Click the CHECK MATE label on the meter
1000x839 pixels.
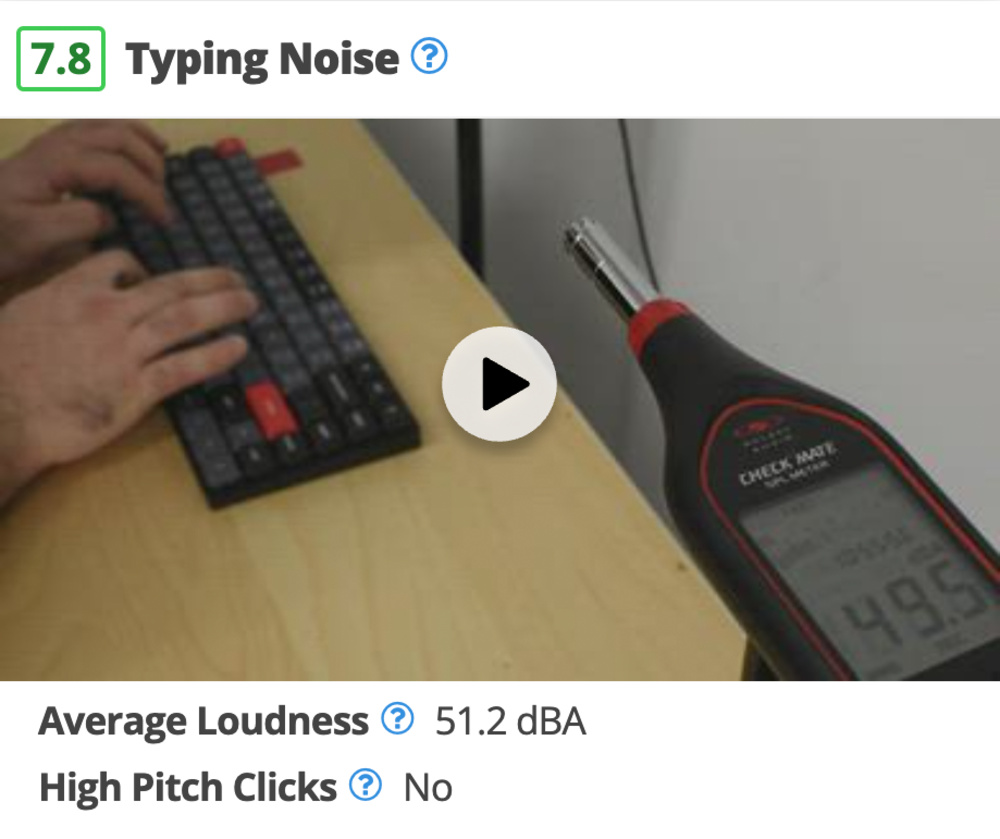(x=788, y=462)
